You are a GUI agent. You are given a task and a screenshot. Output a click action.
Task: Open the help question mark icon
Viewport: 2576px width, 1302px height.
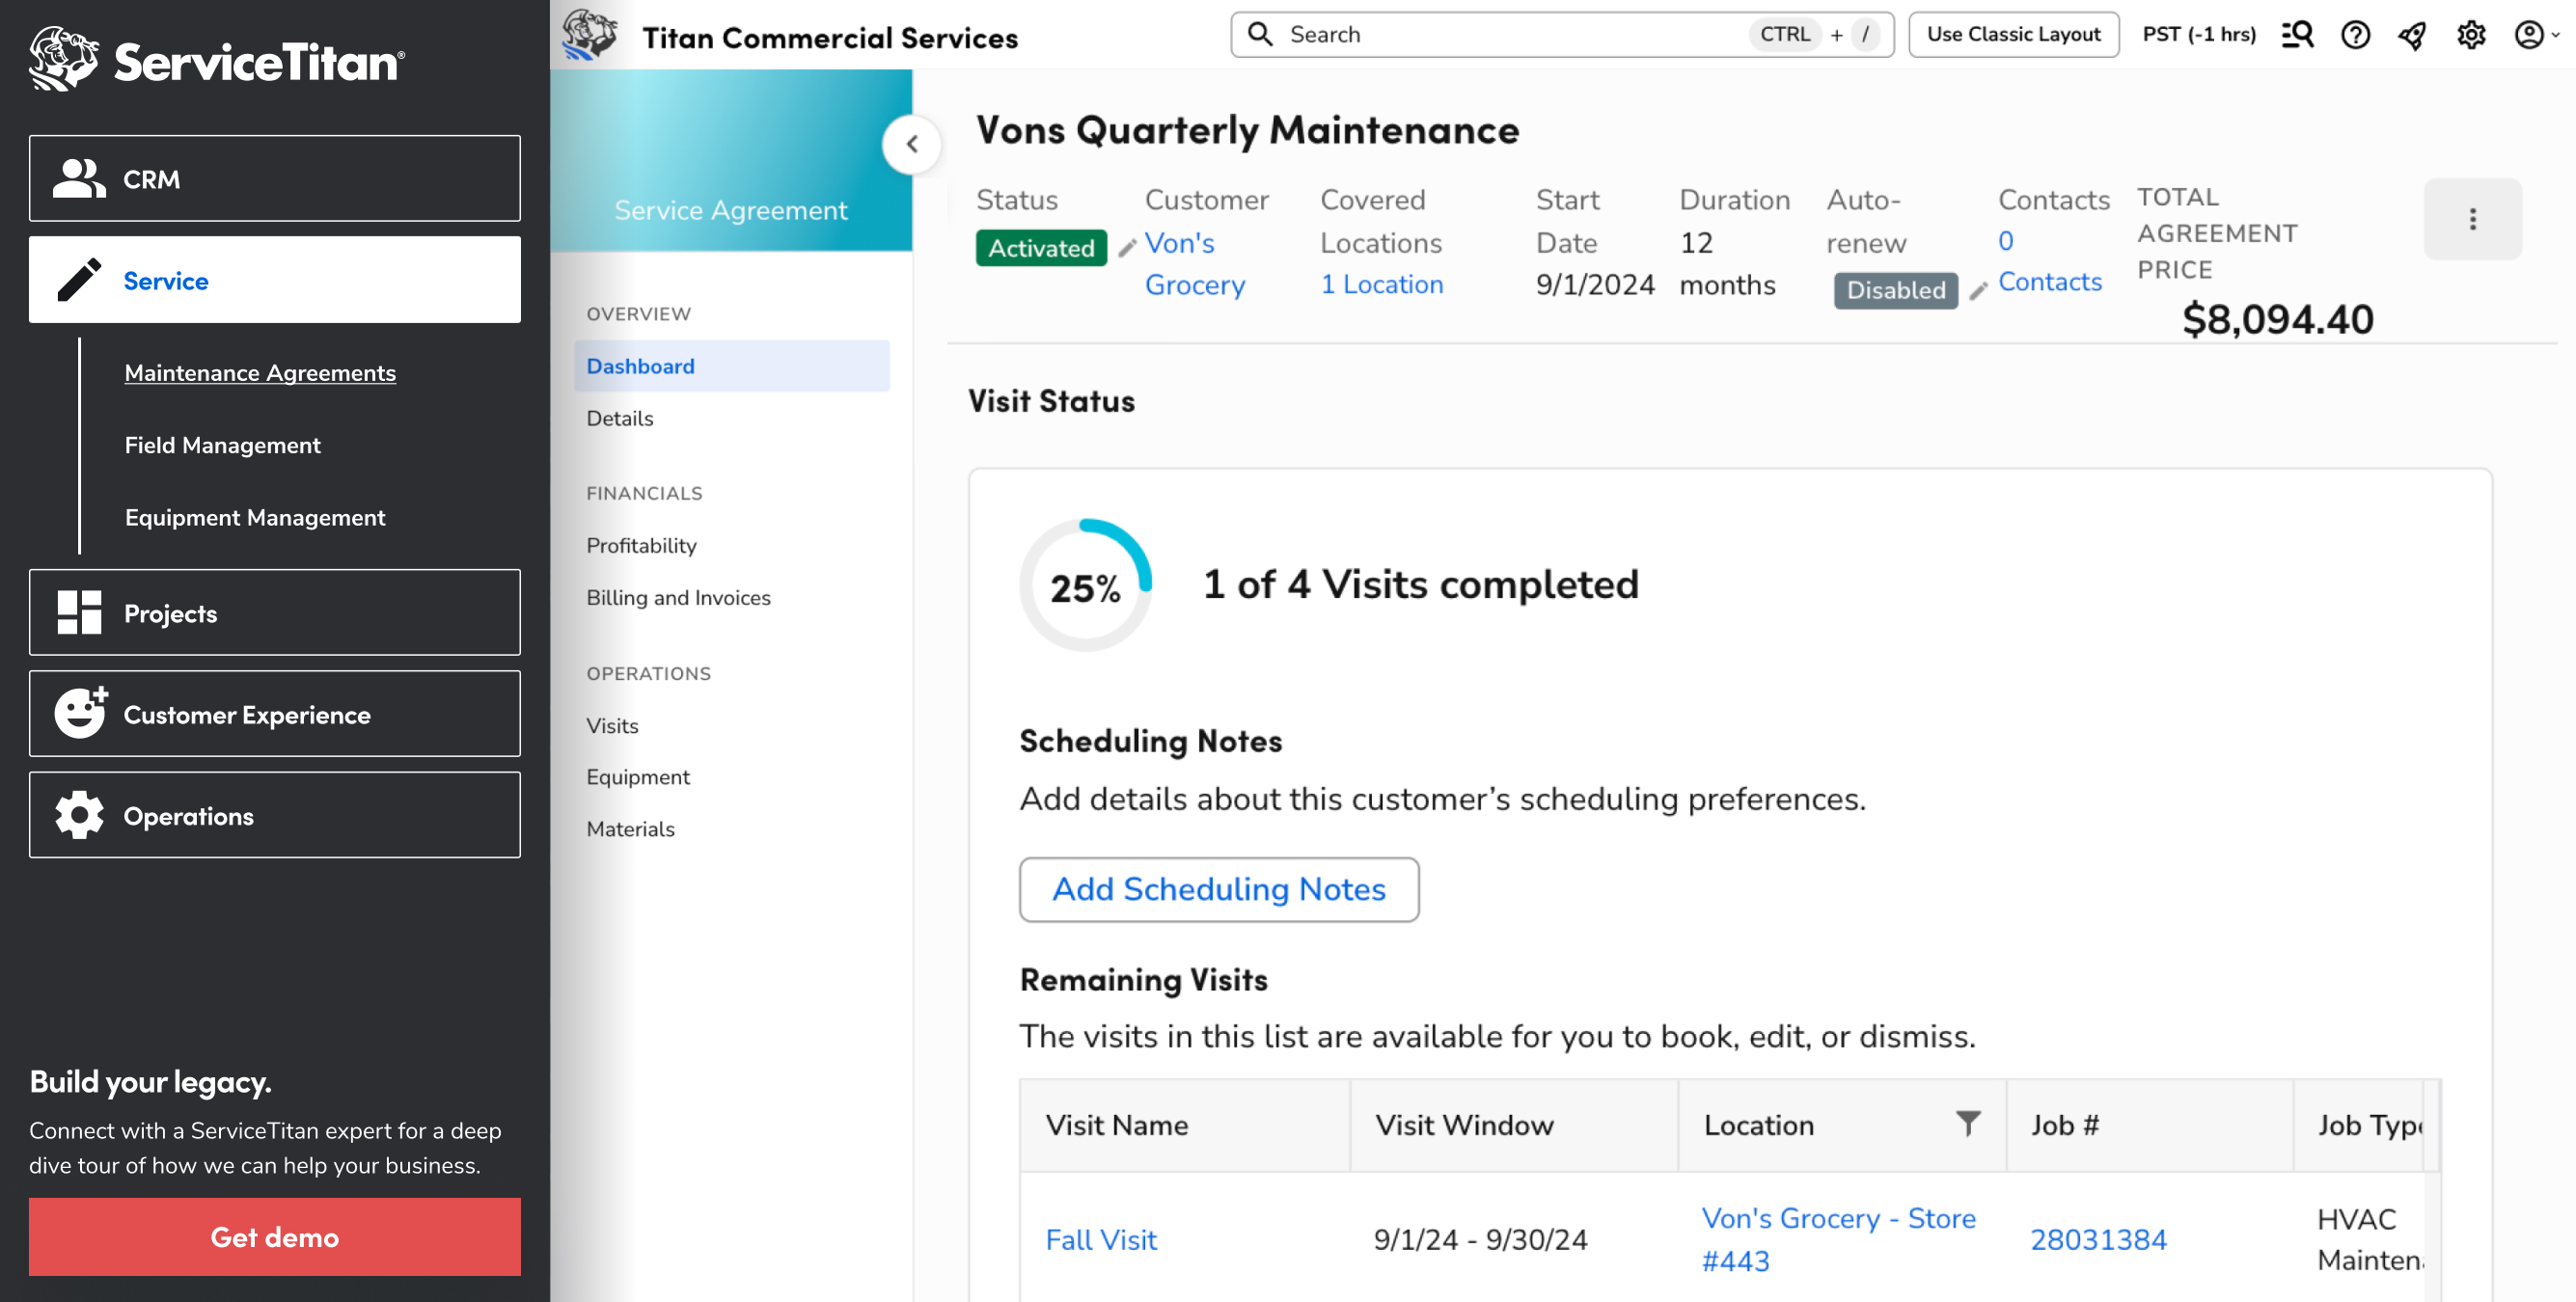pyautogui.click(x=2355, y=35)
